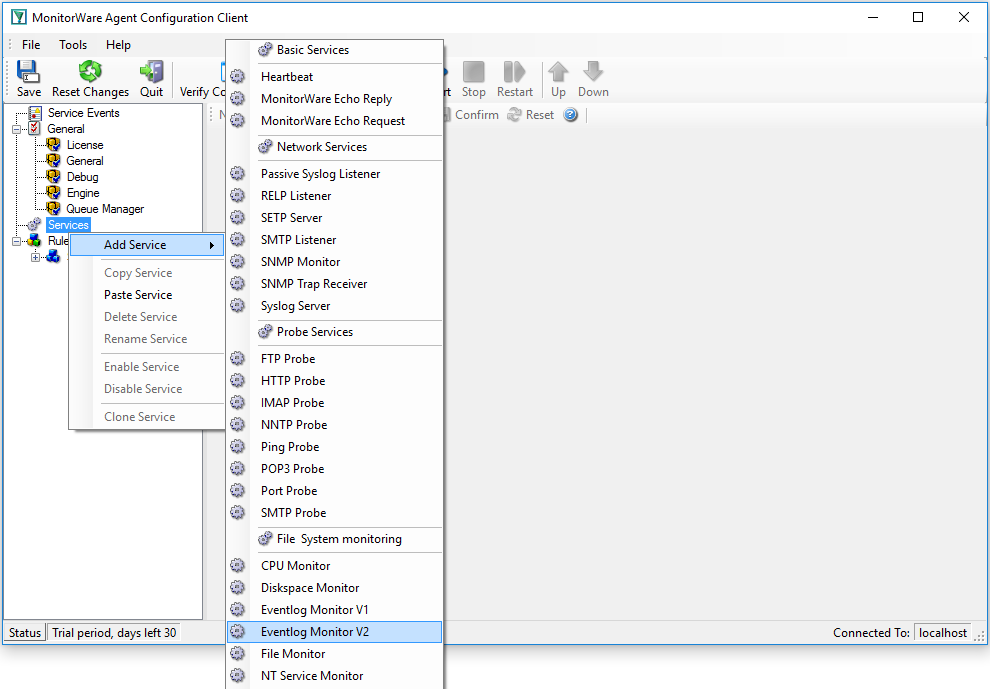
Task: Click the gear icon beside Diskspace Monitor
Action: [237, 588]
